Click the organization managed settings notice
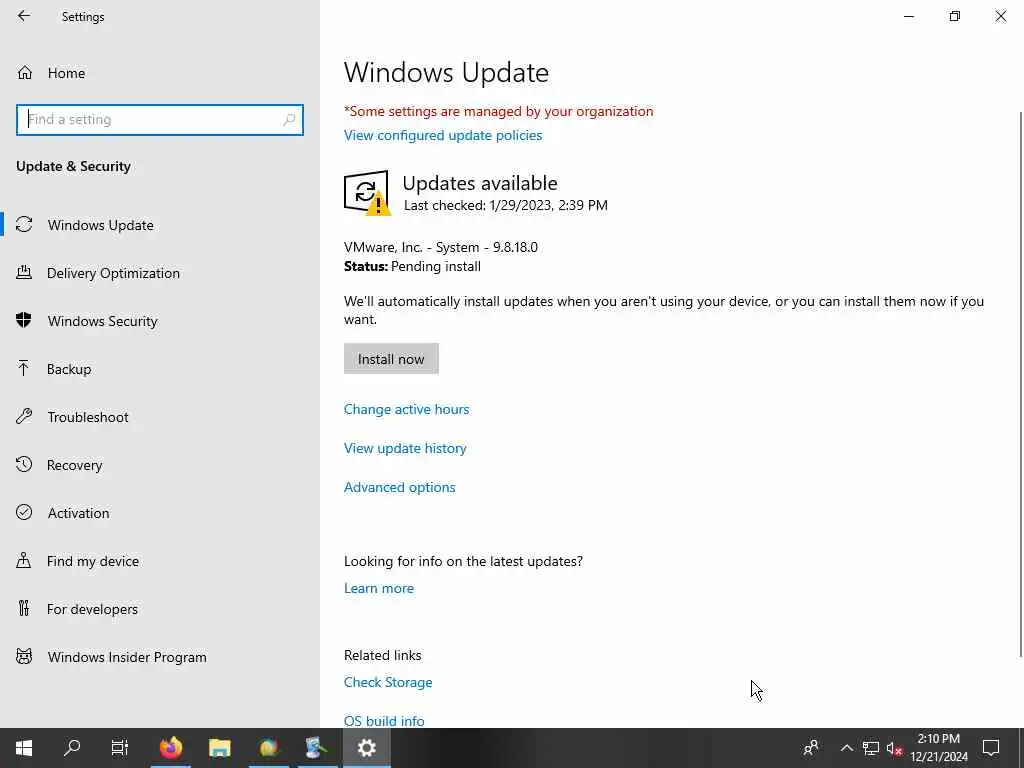 click(498, 111)
